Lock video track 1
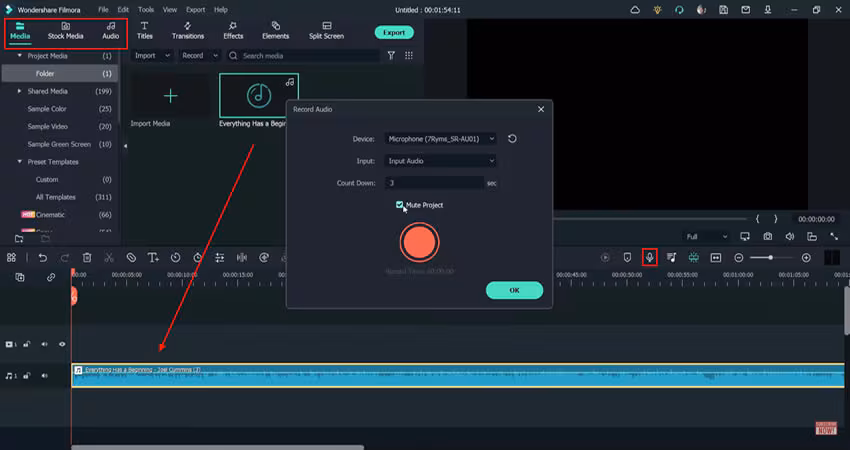Image resolution: width=850 pixels, height=450 pixels. point(27,344)
